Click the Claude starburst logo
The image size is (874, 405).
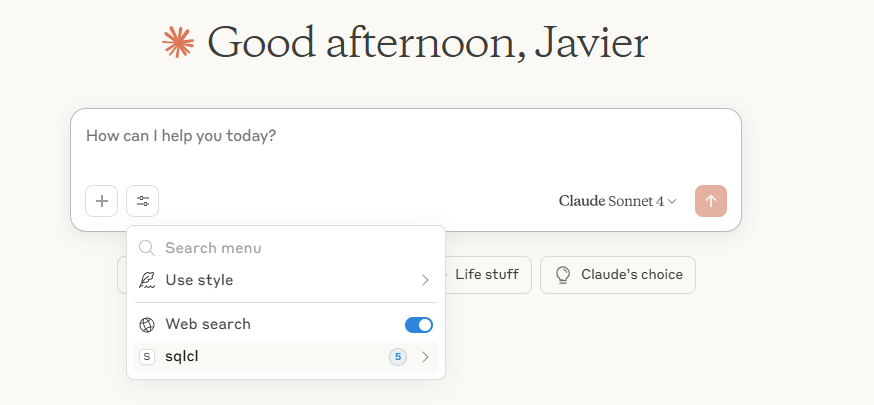[178, 42]
